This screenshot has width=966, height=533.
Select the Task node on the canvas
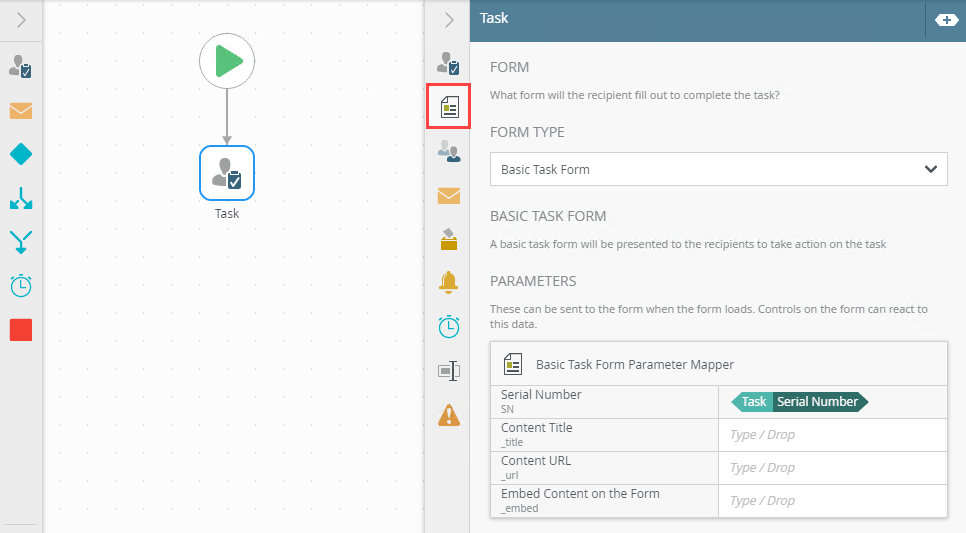pos(227,174)
